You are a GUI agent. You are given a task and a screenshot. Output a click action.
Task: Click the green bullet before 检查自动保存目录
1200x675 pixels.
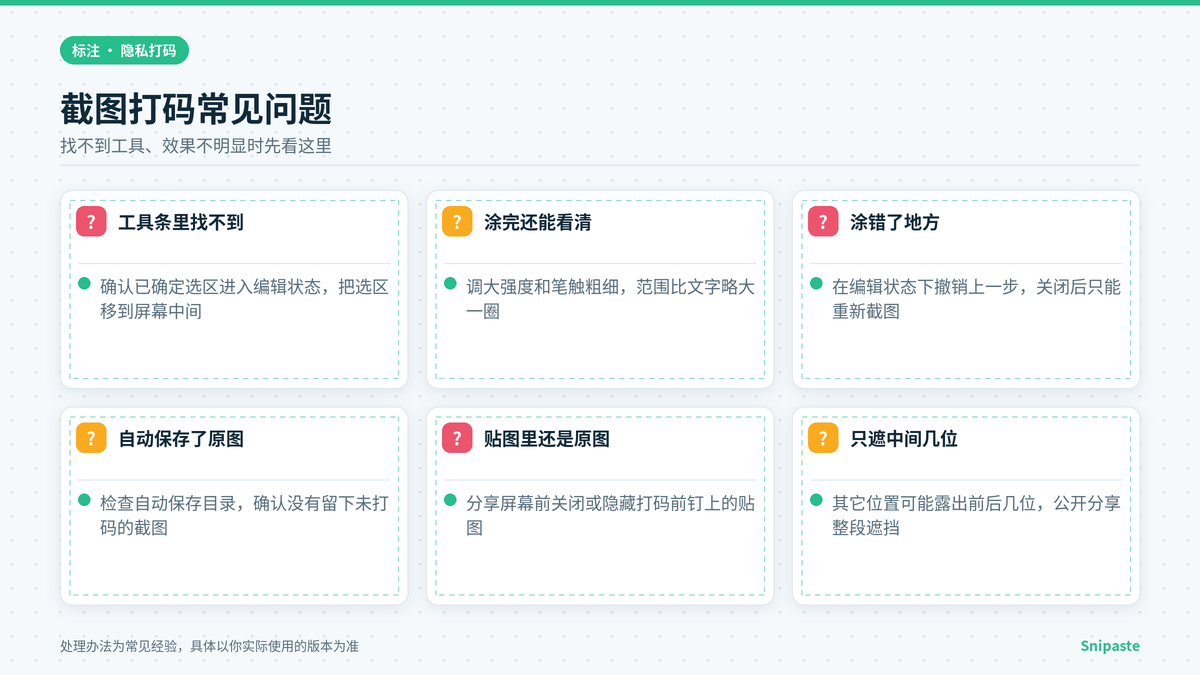pyautogui.click(x=84, y=500)
